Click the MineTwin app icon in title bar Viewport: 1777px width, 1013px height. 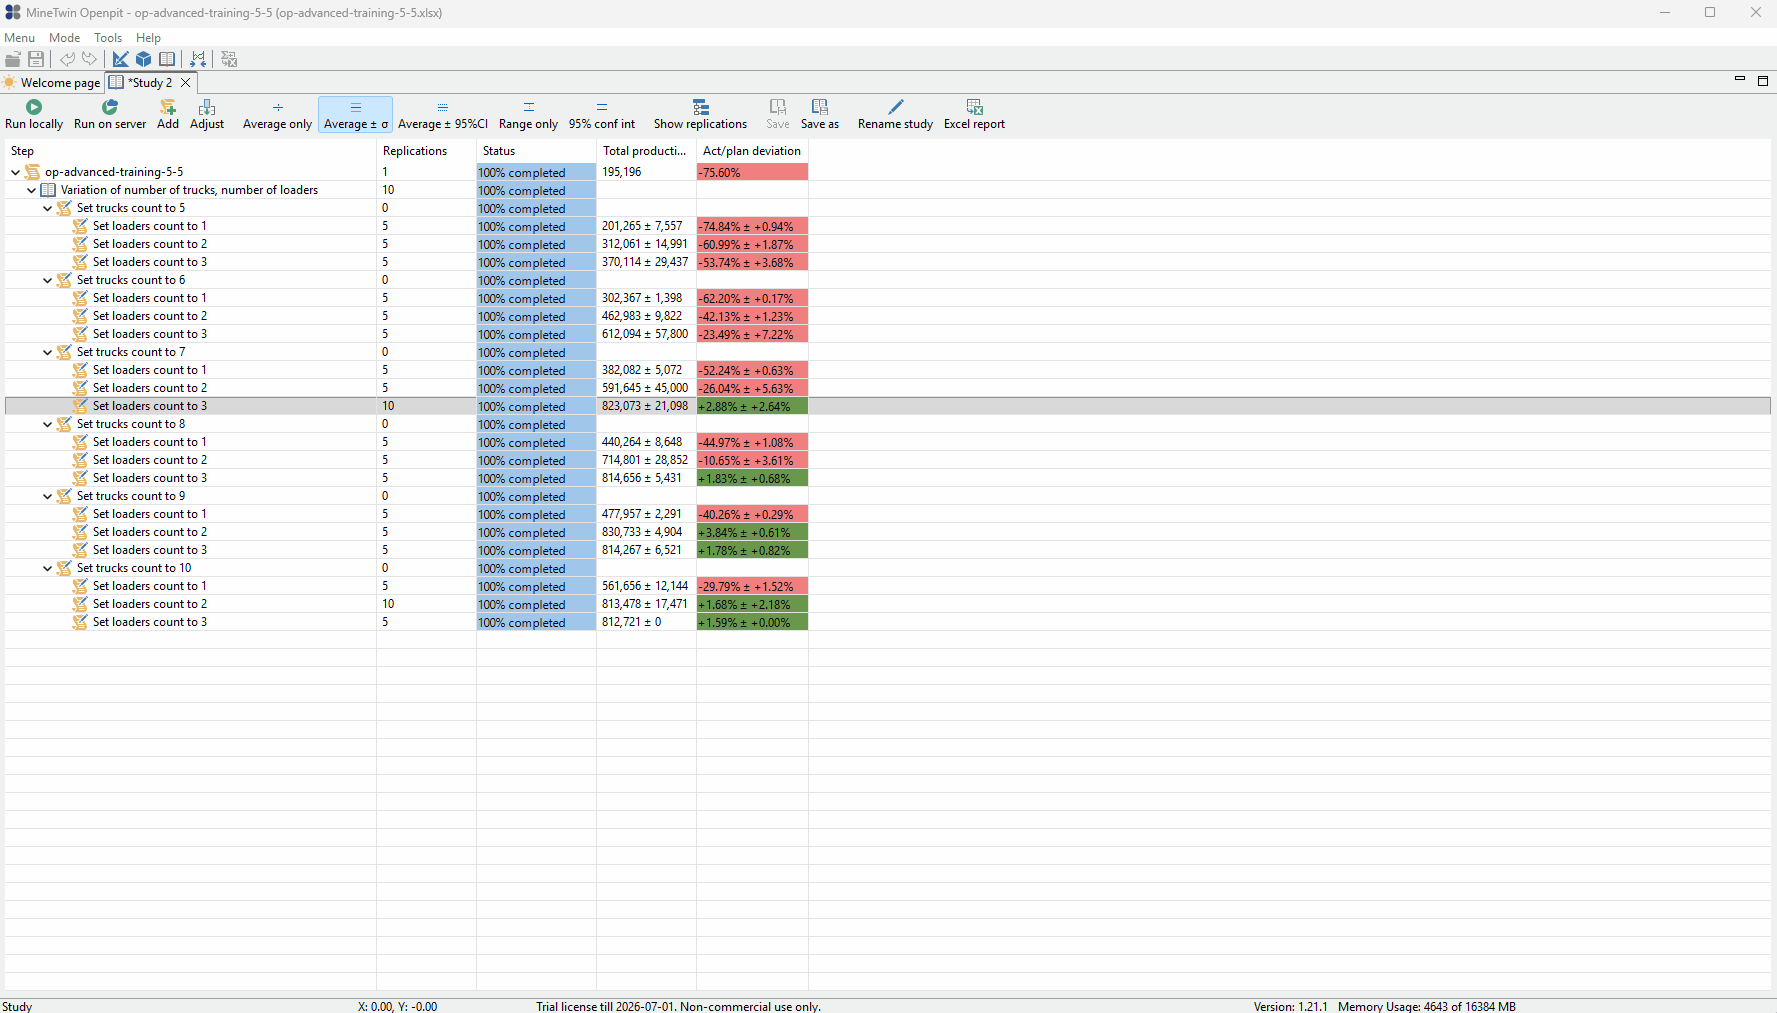(12, 13)
